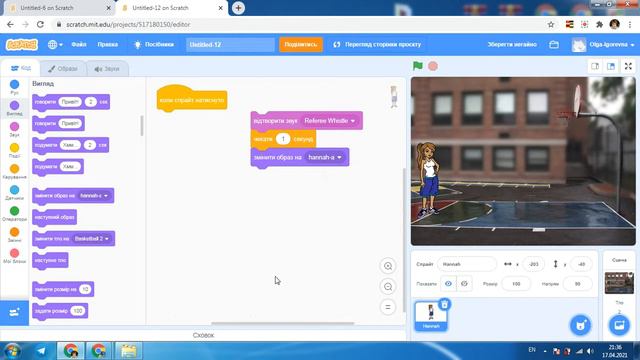Select the Hannah sprite thumbnail
This screenshot has width=640, height=360.
tap(431, 316)
